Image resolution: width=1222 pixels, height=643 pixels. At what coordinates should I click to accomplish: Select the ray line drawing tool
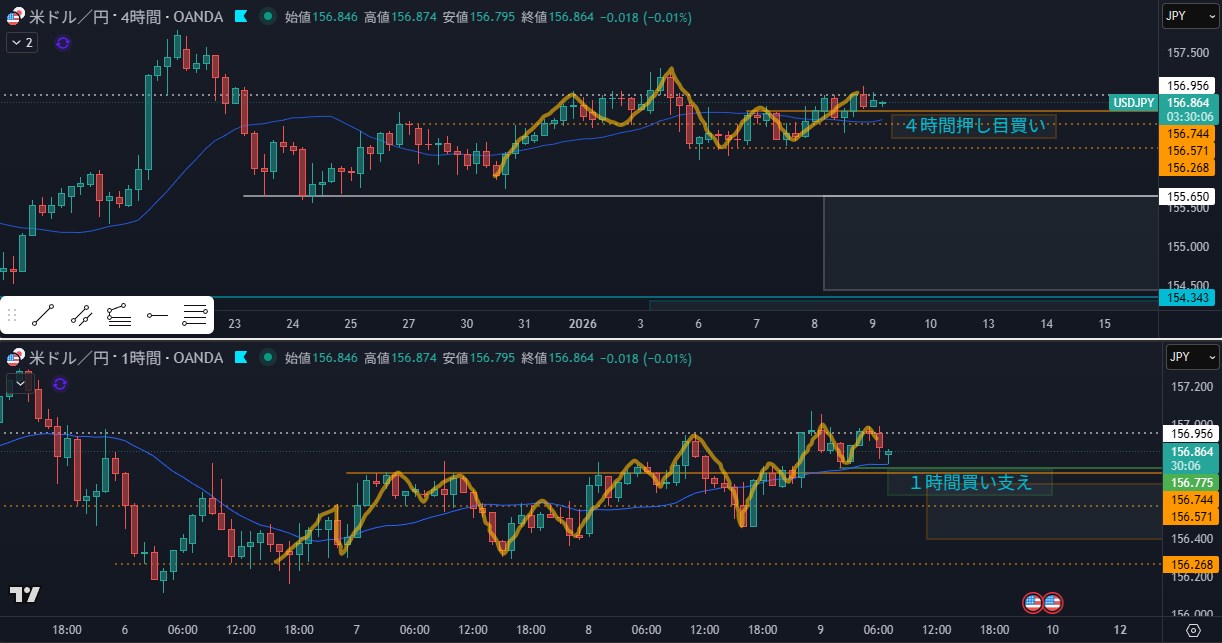(81, 317)
